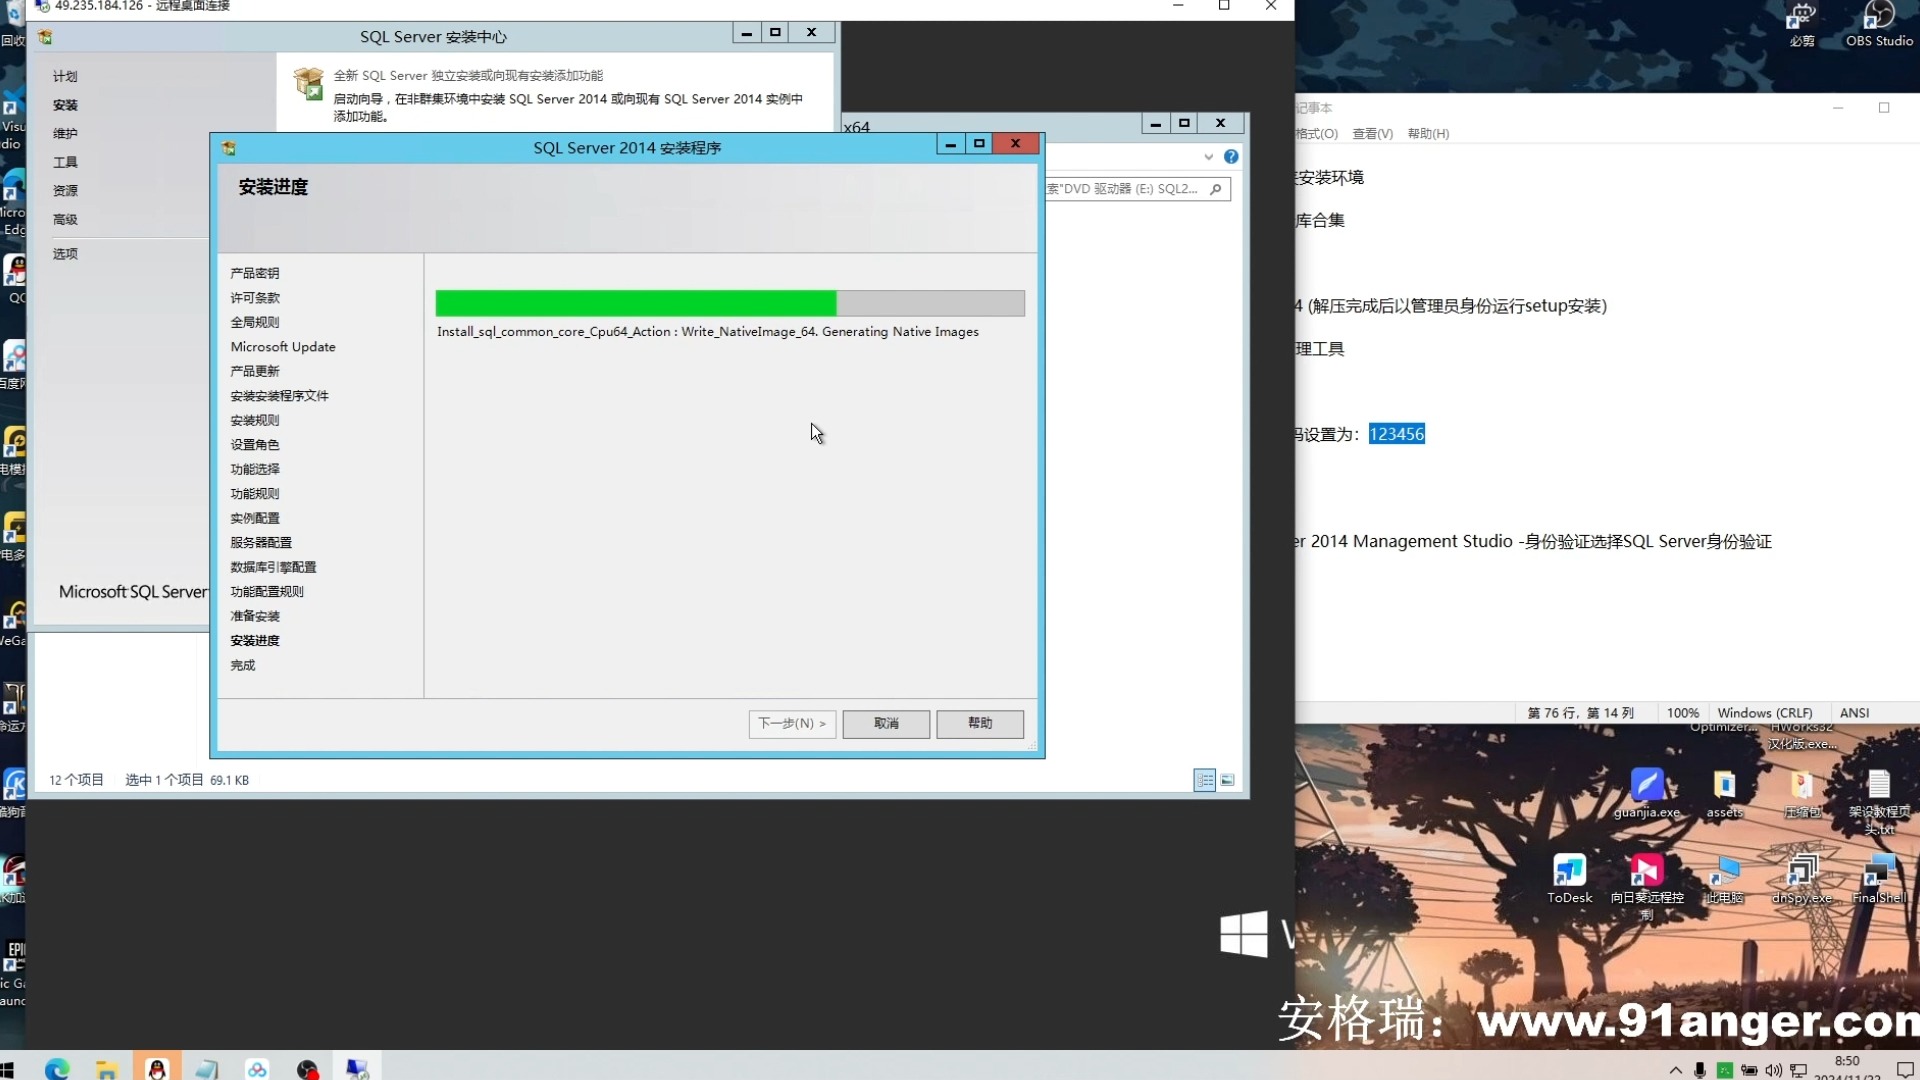Select 资源 in SQL Server 安装中心

(65, 191)
